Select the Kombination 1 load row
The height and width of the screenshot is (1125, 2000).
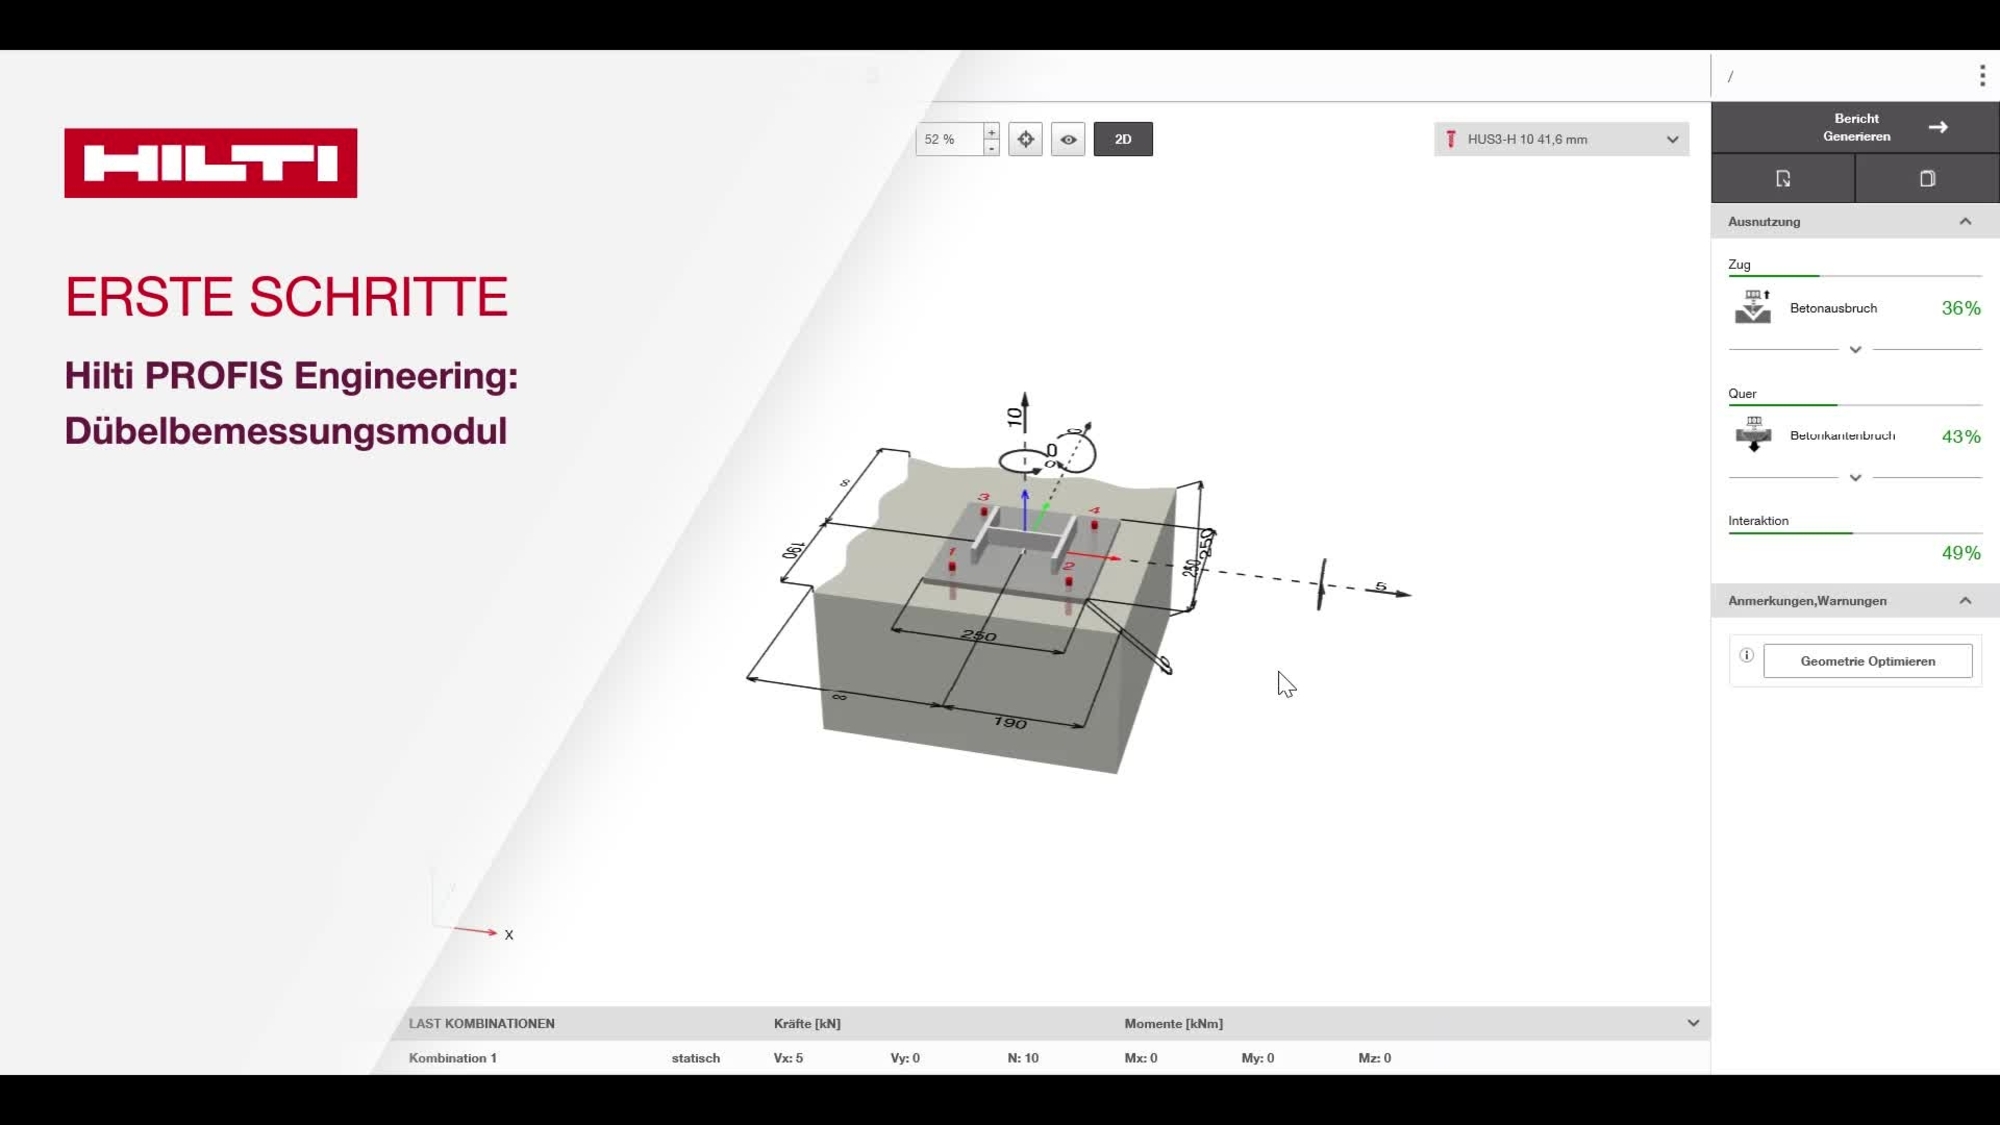click(x=455, y=1057)
